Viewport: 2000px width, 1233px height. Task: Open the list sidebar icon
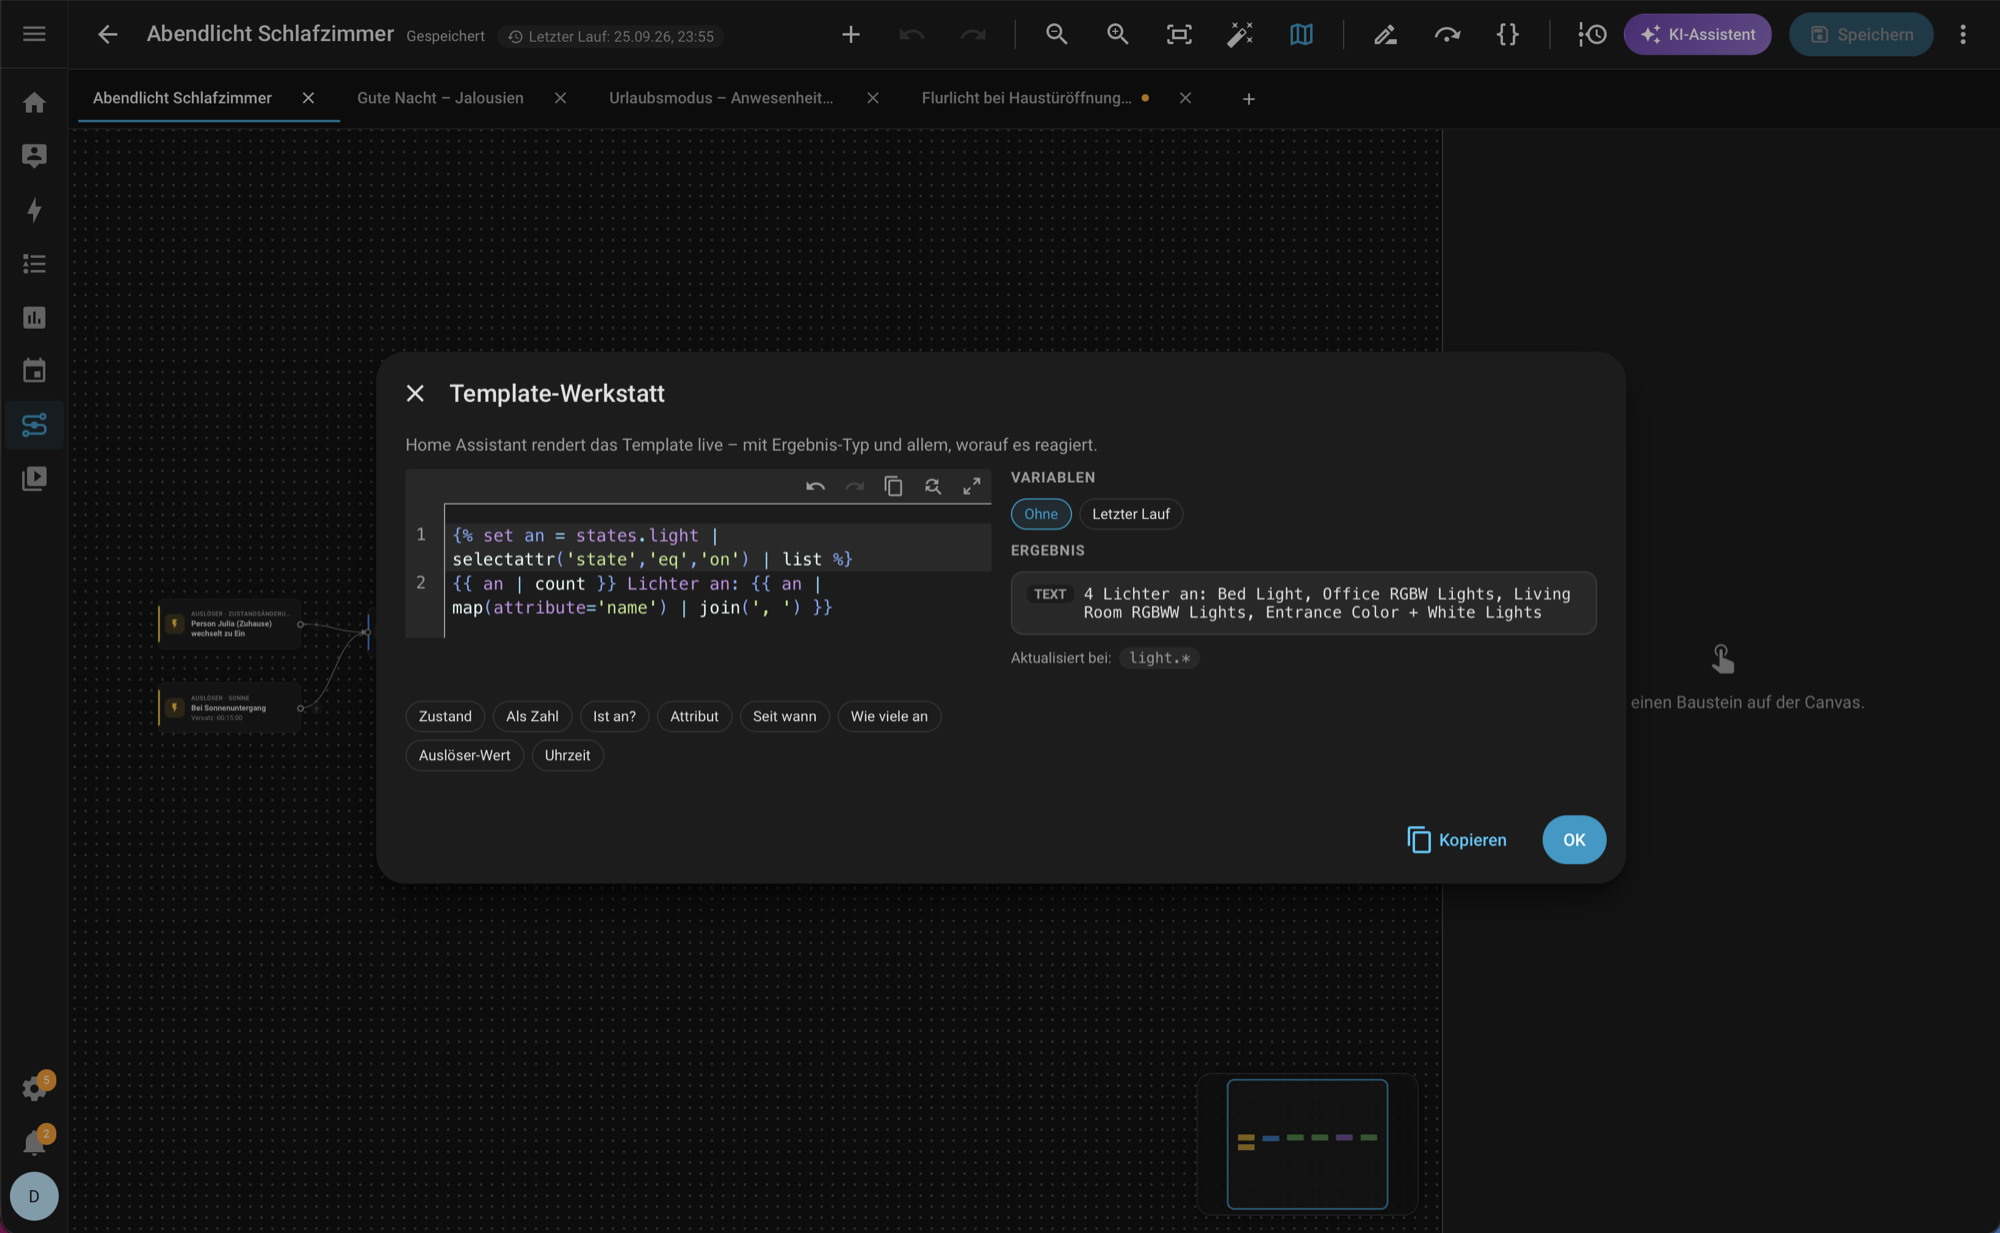click(x=34, y=264)
